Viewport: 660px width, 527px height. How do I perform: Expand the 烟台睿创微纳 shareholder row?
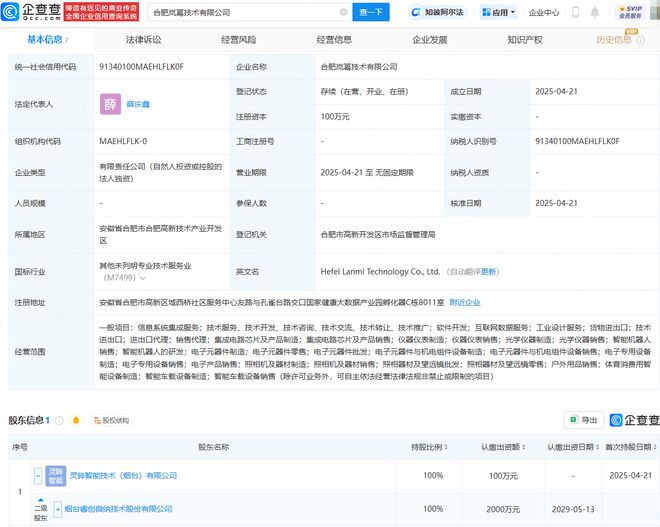coord(58,509)
